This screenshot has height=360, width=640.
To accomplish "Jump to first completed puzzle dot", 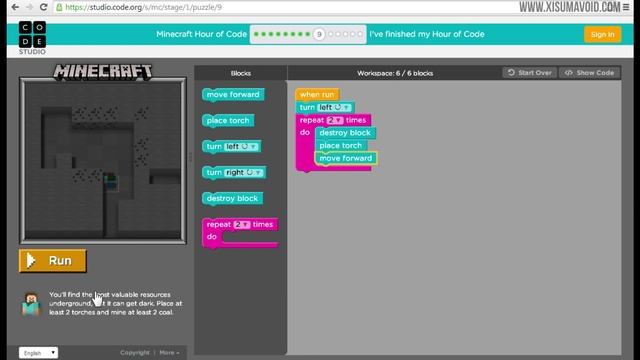I will 256,34.
